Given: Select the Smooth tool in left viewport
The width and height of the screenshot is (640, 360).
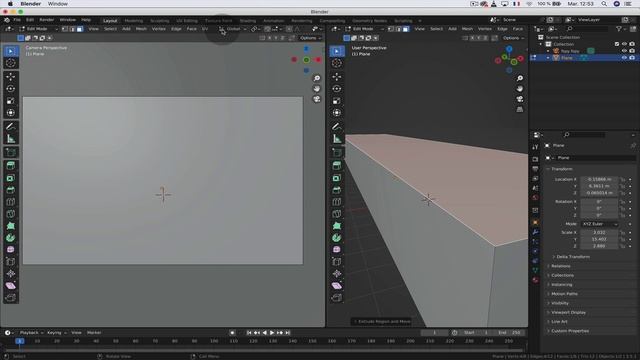Looking at the screenshot, I should point(11,249).
